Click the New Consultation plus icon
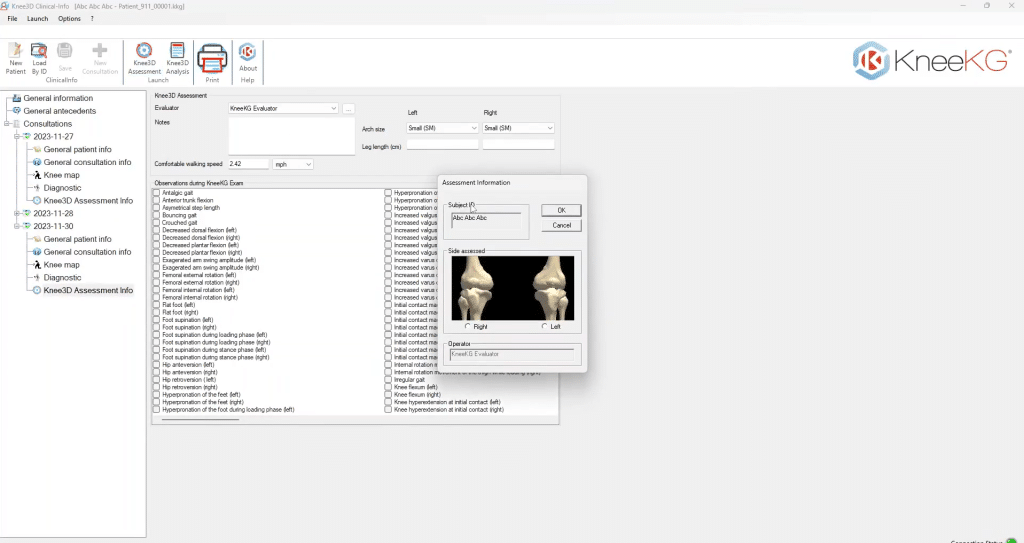Screen dimensions: 1024x543 point(99,51)
